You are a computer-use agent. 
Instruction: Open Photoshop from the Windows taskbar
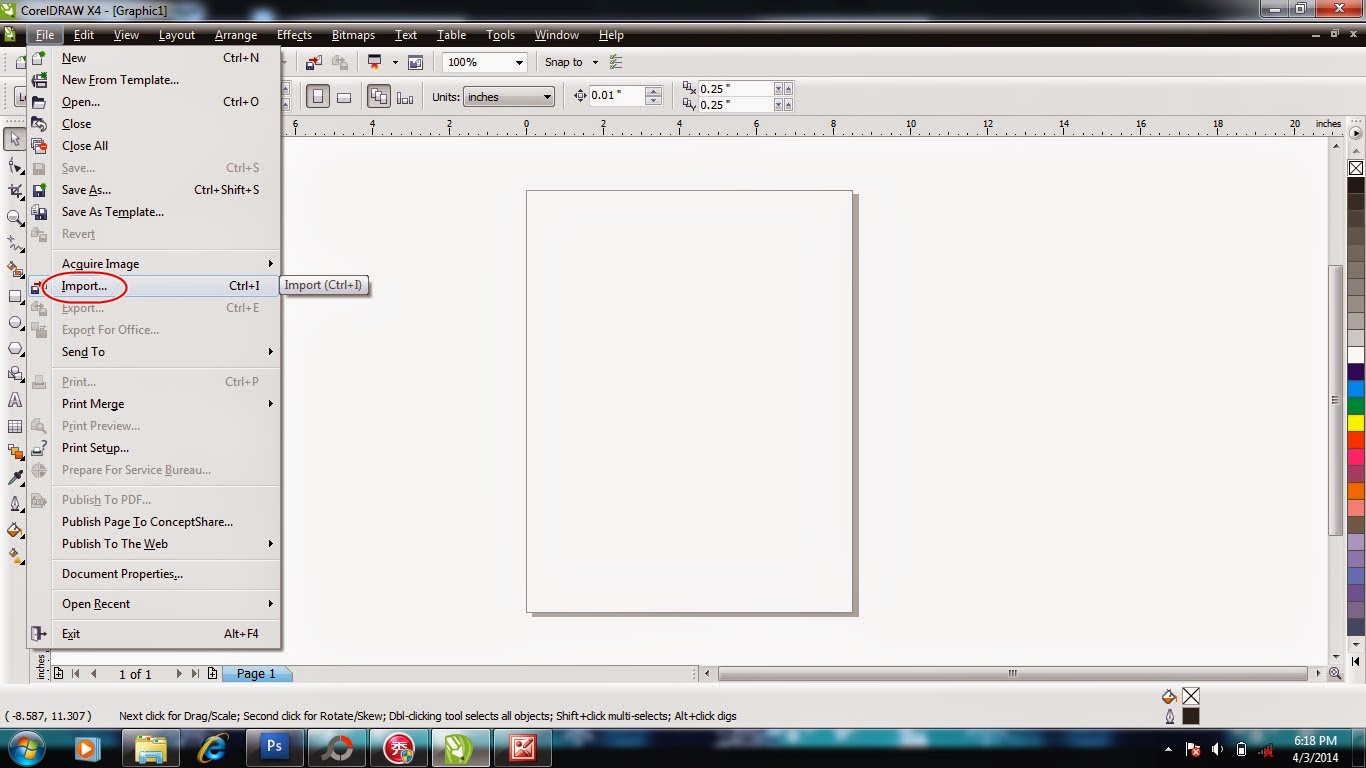point(273,747)
